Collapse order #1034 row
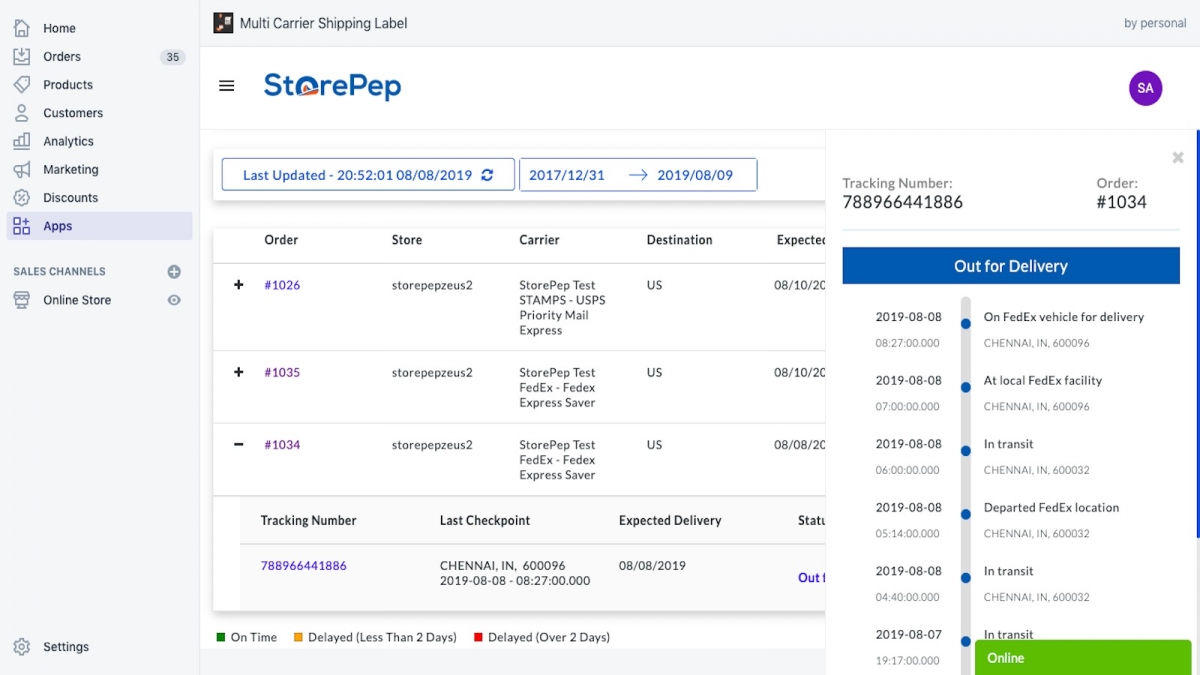This screenshot has width=1200, height=675. point(238,445)
